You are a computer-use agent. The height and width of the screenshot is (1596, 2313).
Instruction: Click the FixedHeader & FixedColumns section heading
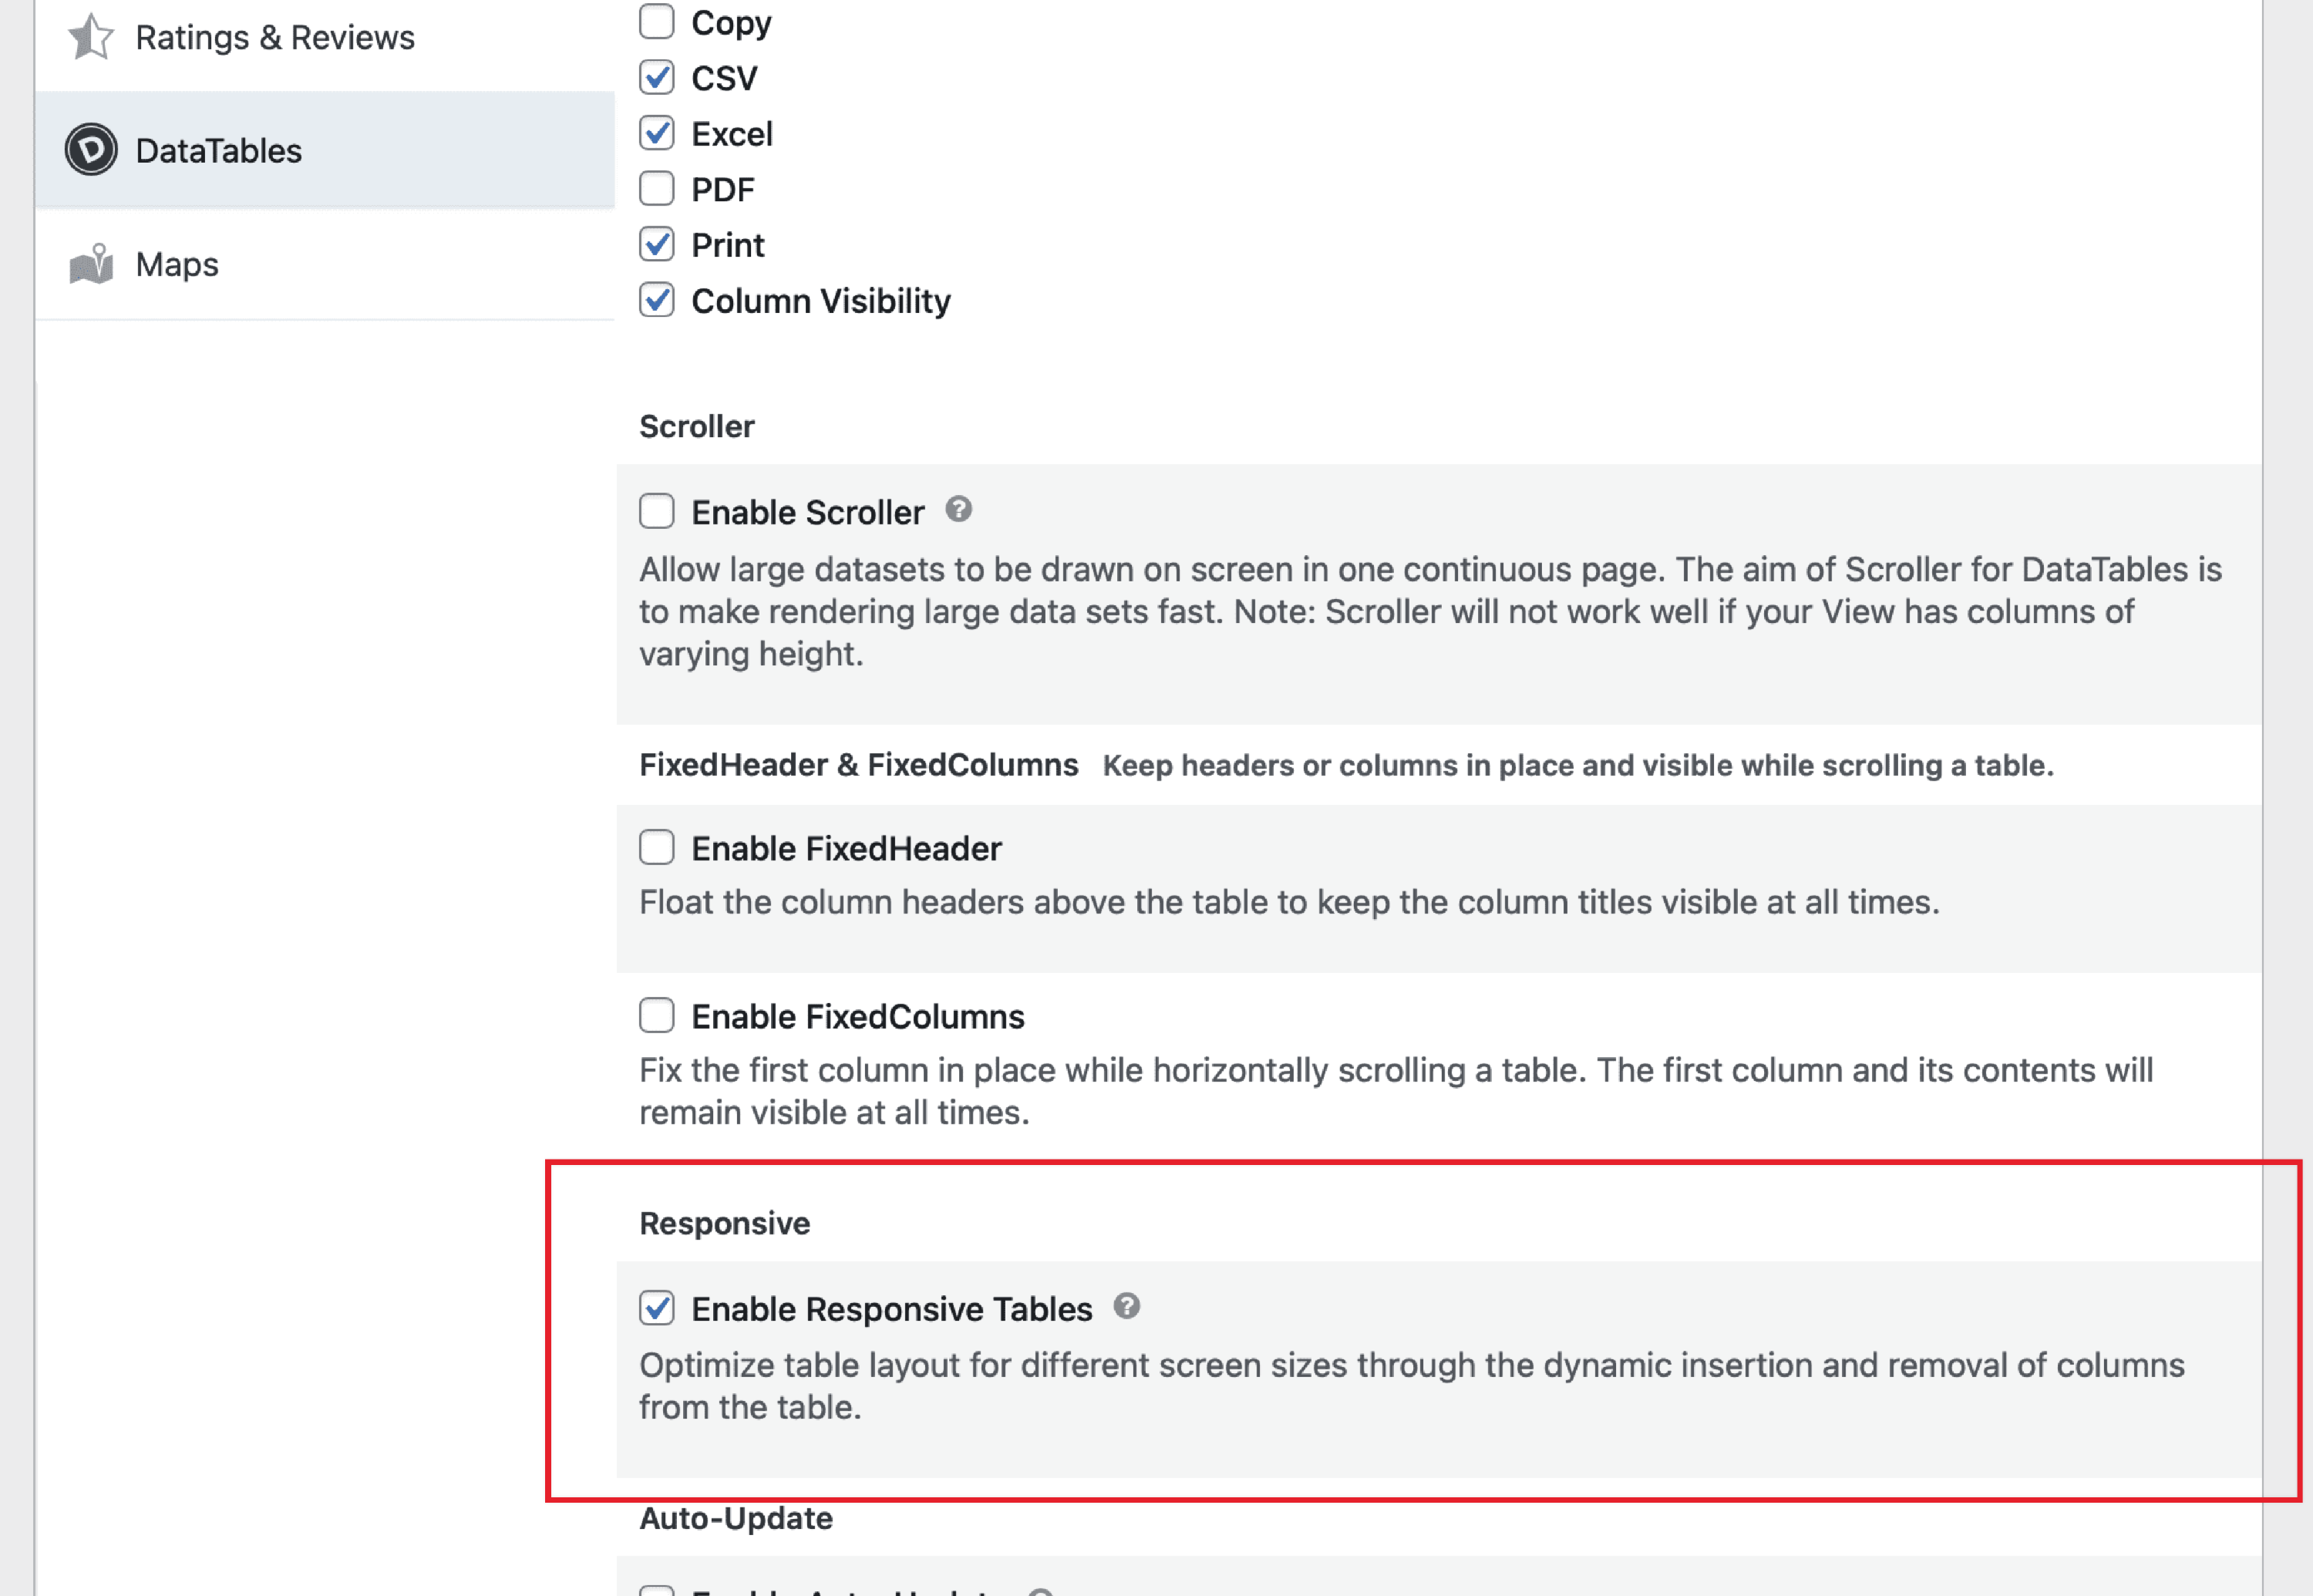click(x=858, y=764)
